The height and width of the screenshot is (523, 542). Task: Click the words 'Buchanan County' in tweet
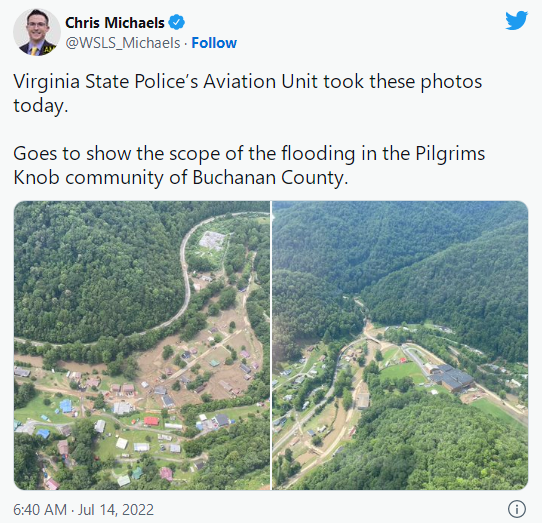[270, 178]
